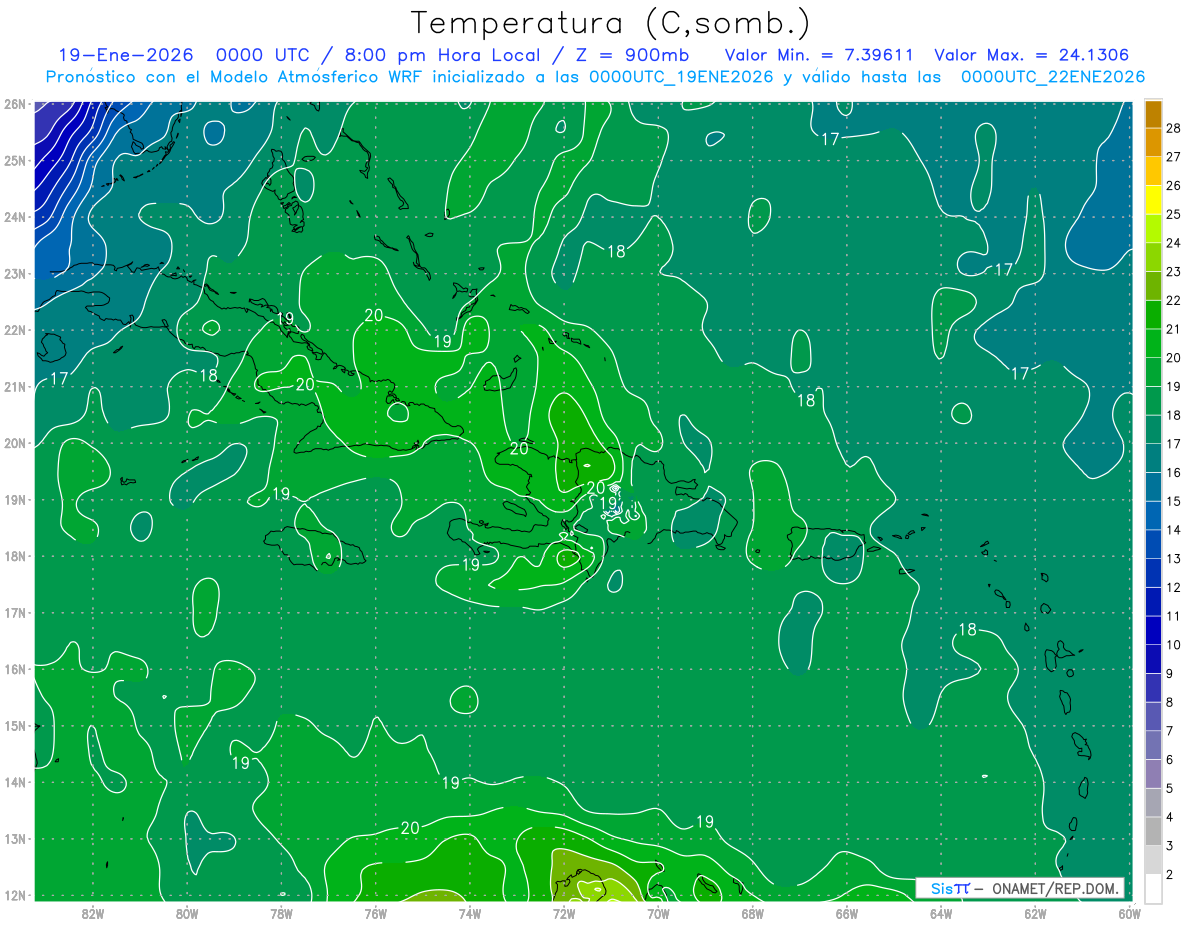Select the '70W' longitude axis label
The image size is (1200, 927).
tap(658, 913)
